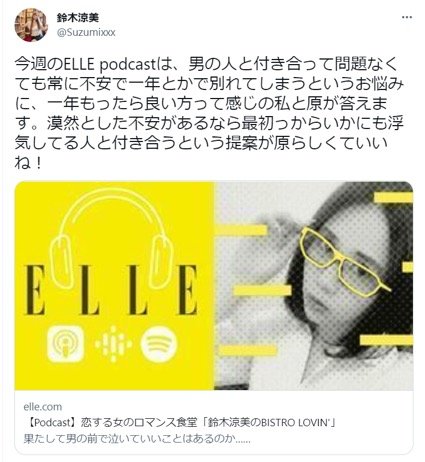Click the headphones graphic on the yellow panel
Image resolution: width=425 pixels, height=462 pixels.
point(111,238)
